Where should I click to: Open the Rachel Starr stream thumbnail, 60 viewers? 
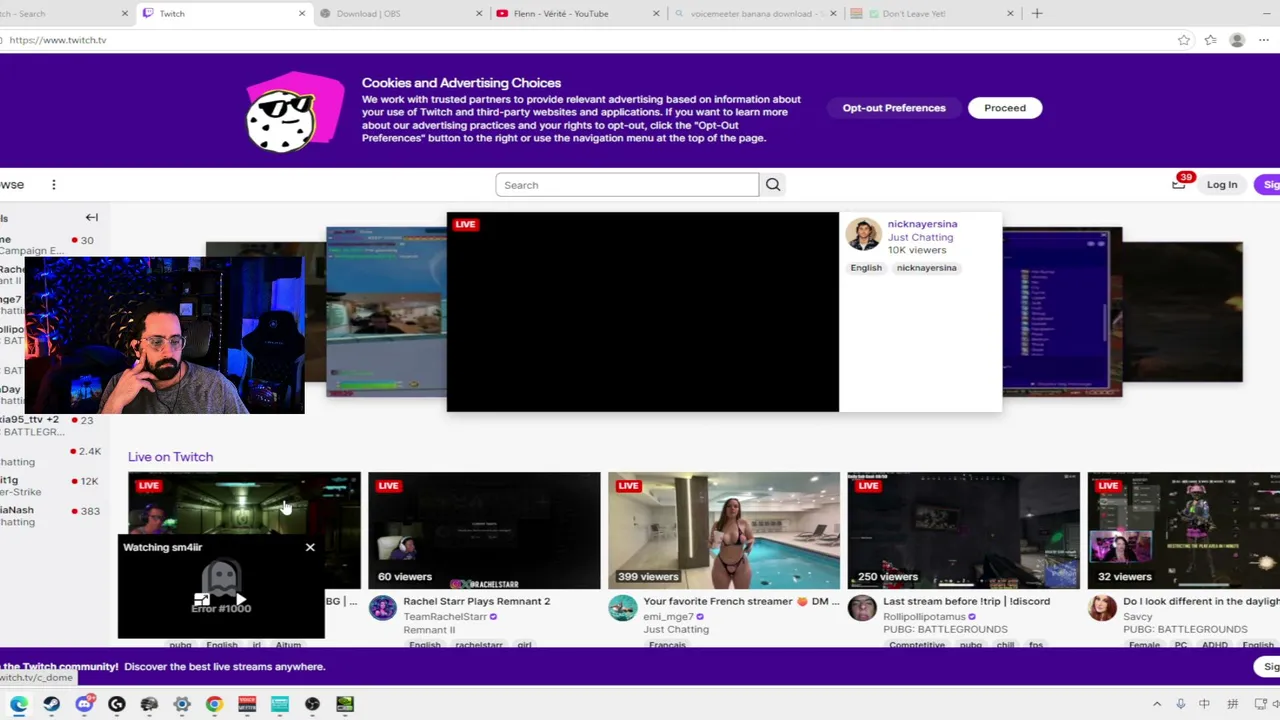(484, 530)
